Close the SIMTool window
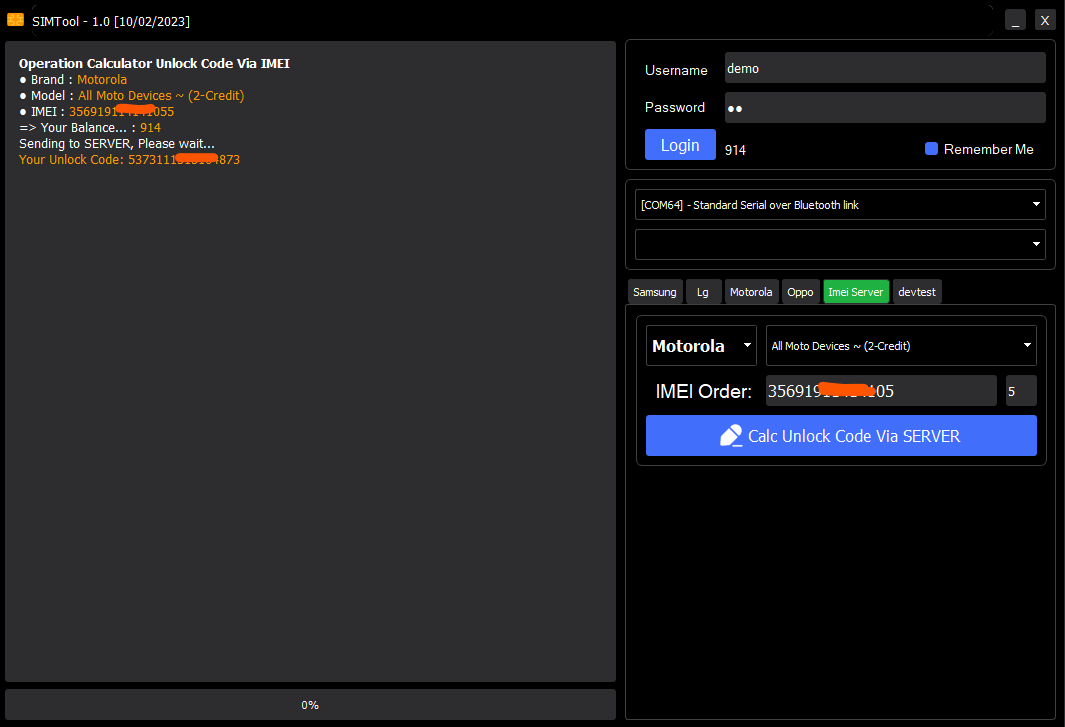This screenshot has height=727, width=1065. click(x=1045, y=20)
